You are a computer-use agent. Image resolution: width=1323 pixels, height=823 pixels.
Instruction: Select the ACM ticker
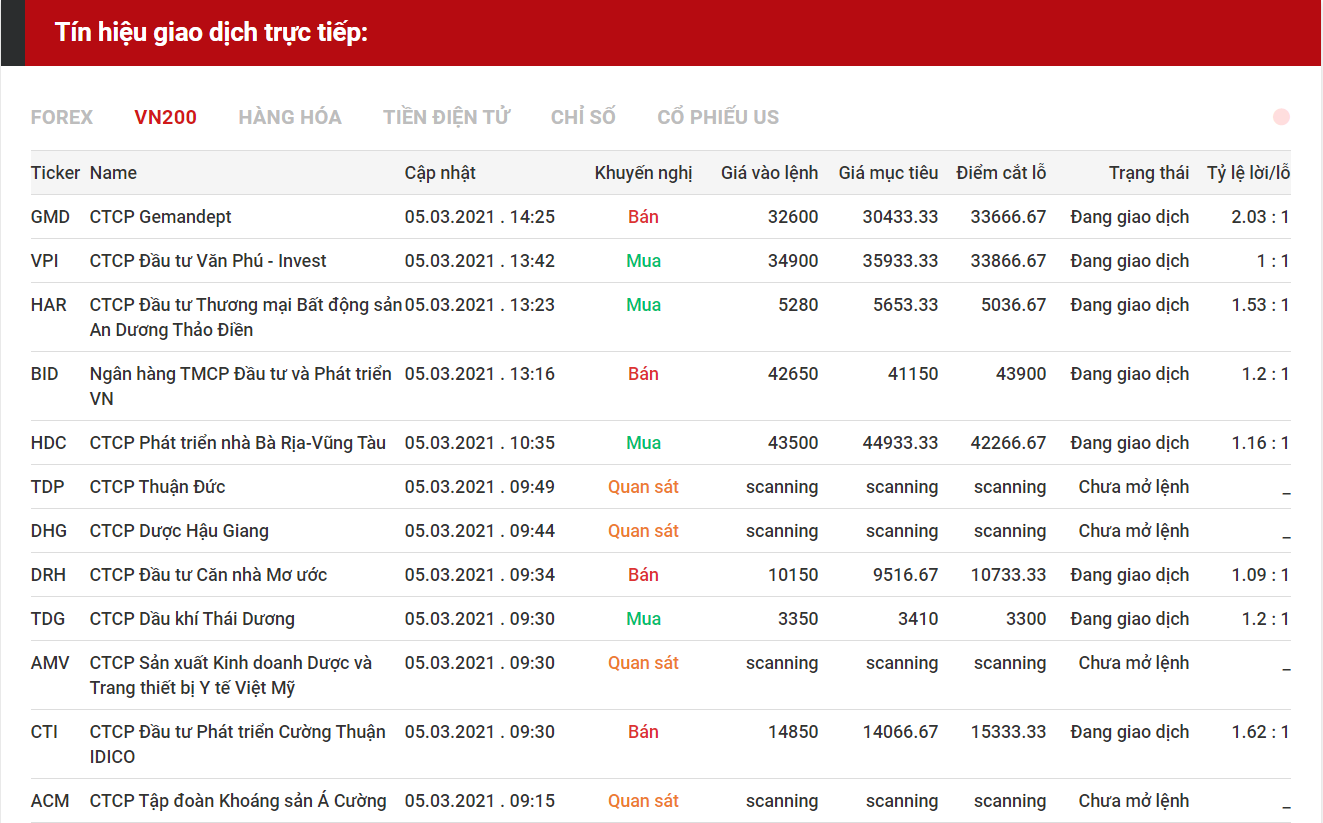pyautogui.click(x=50, y=801)
